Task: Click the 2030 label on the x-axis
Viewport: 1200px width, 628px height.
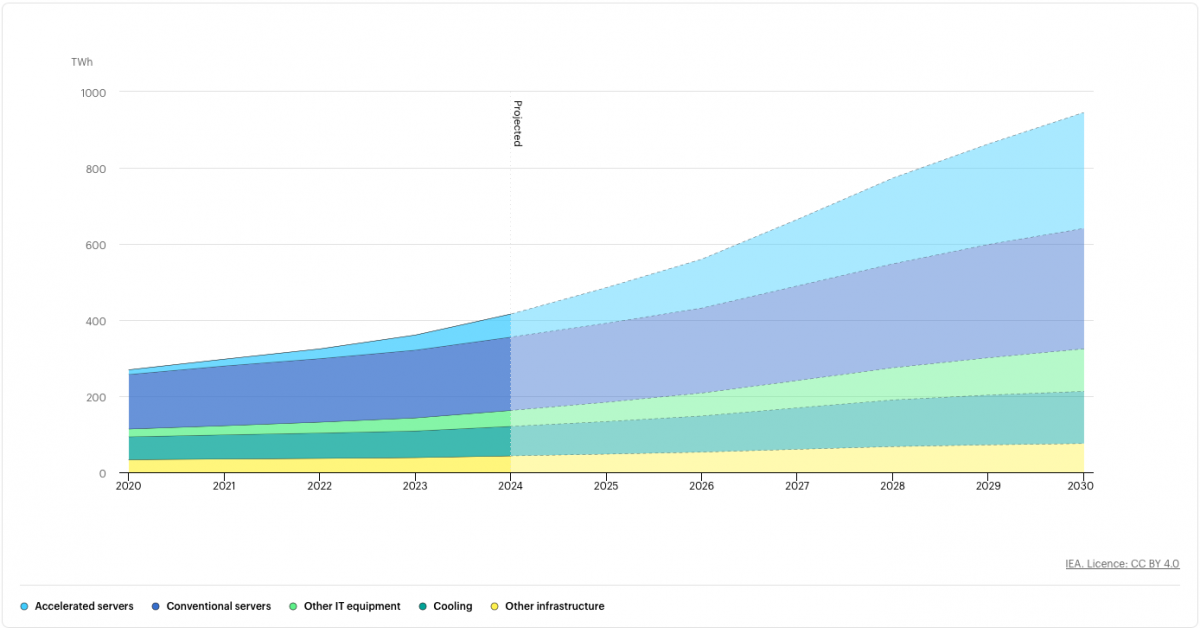Action: coord(1081,486)
